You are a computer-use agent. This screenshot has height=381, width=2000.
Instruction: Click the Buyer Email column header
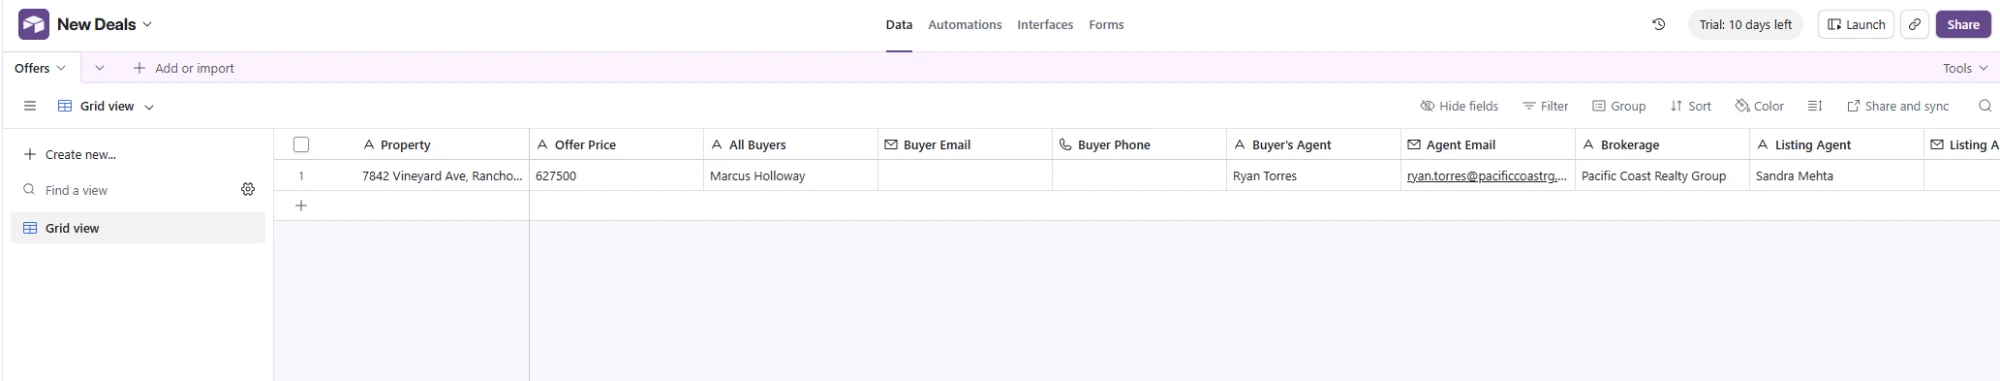pos(965,145)
